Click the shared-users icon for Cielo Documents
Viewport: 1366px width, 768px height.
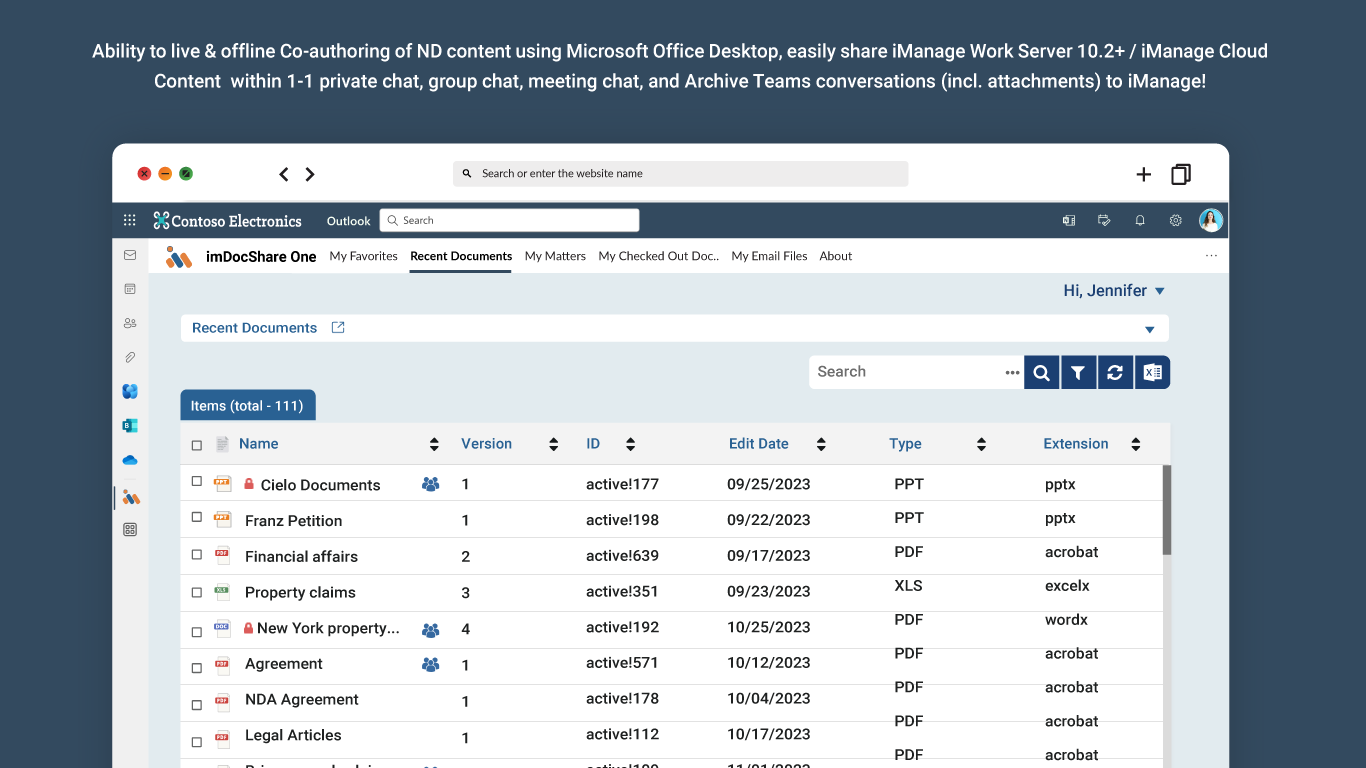tap(431, 484)
